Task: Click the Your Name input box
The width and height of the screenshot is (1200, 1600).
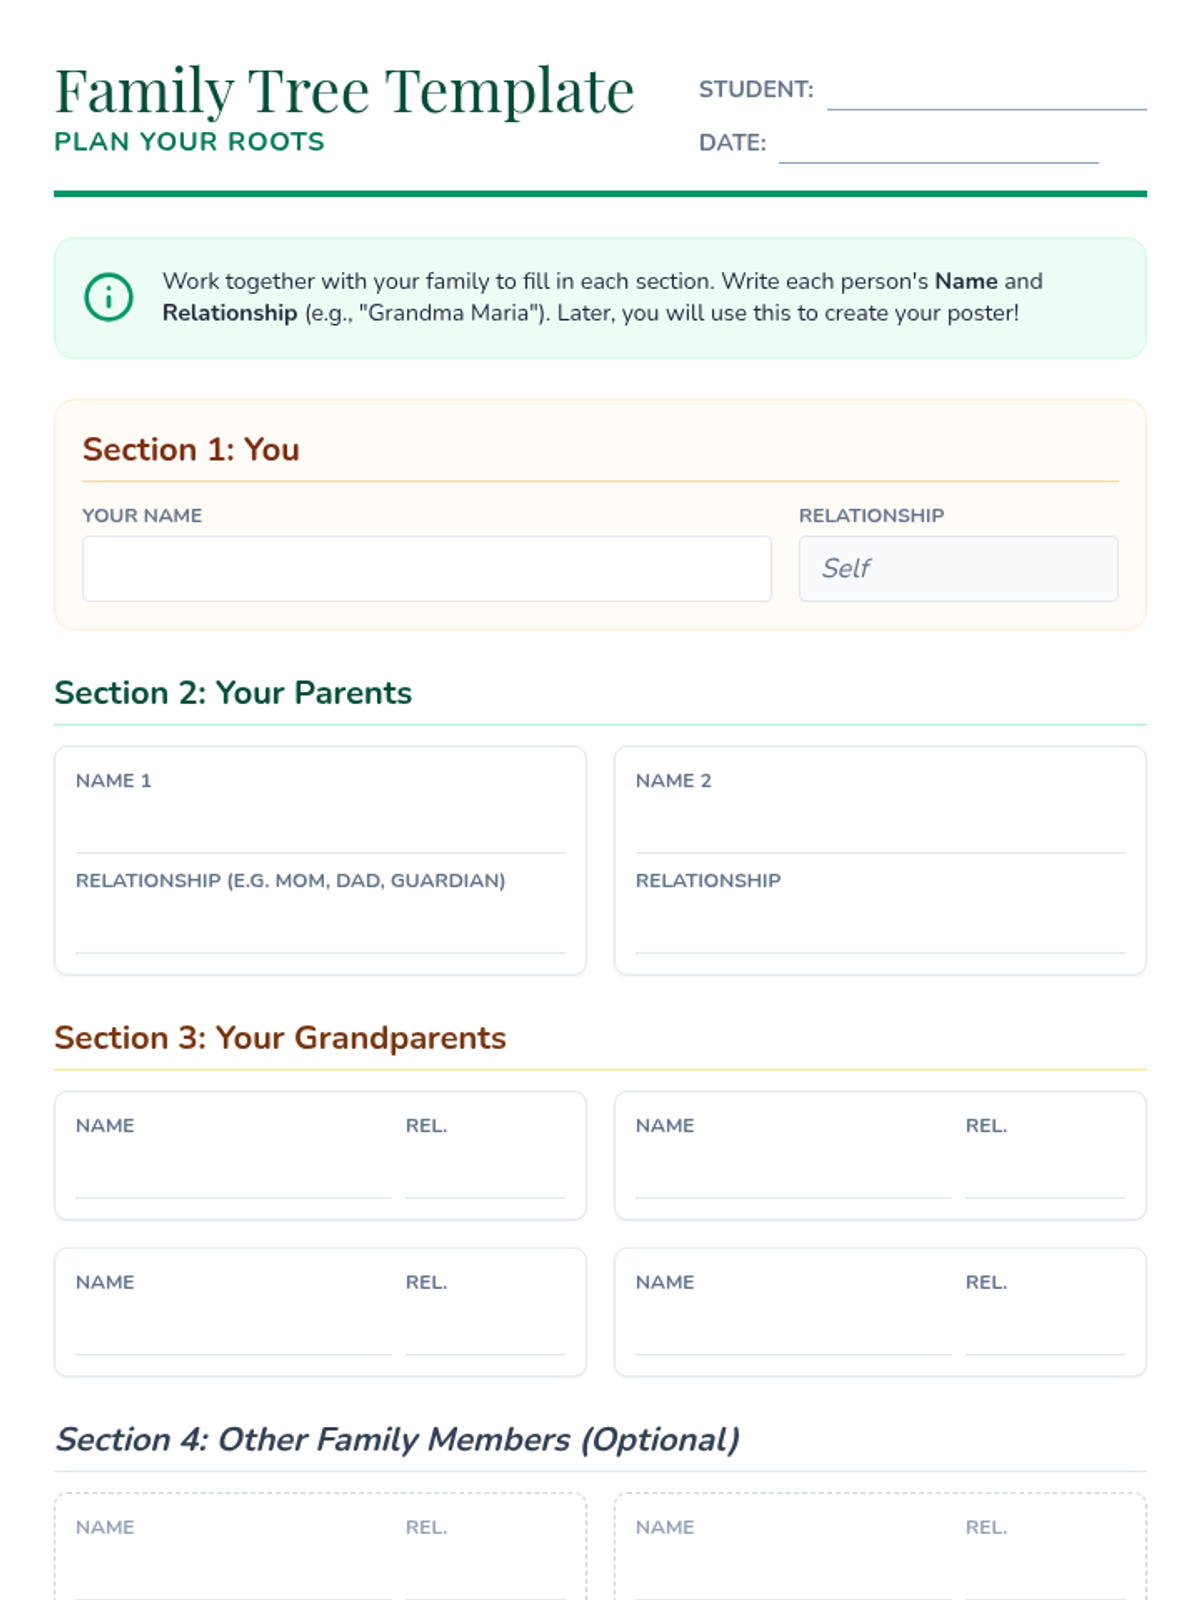Action: (x=426, y=569)
